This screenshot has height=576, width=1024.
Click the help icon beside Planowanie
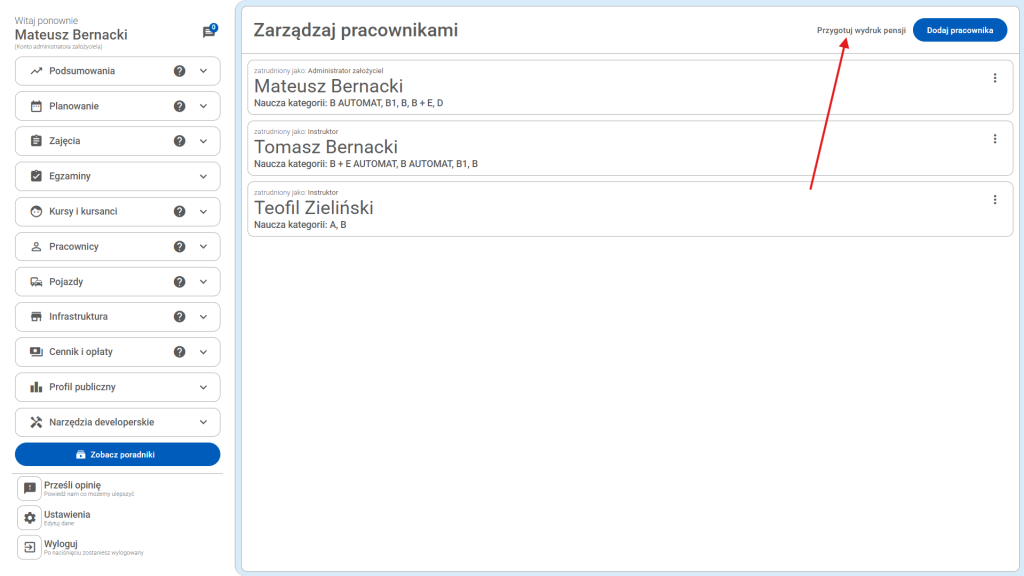(180, 106)
